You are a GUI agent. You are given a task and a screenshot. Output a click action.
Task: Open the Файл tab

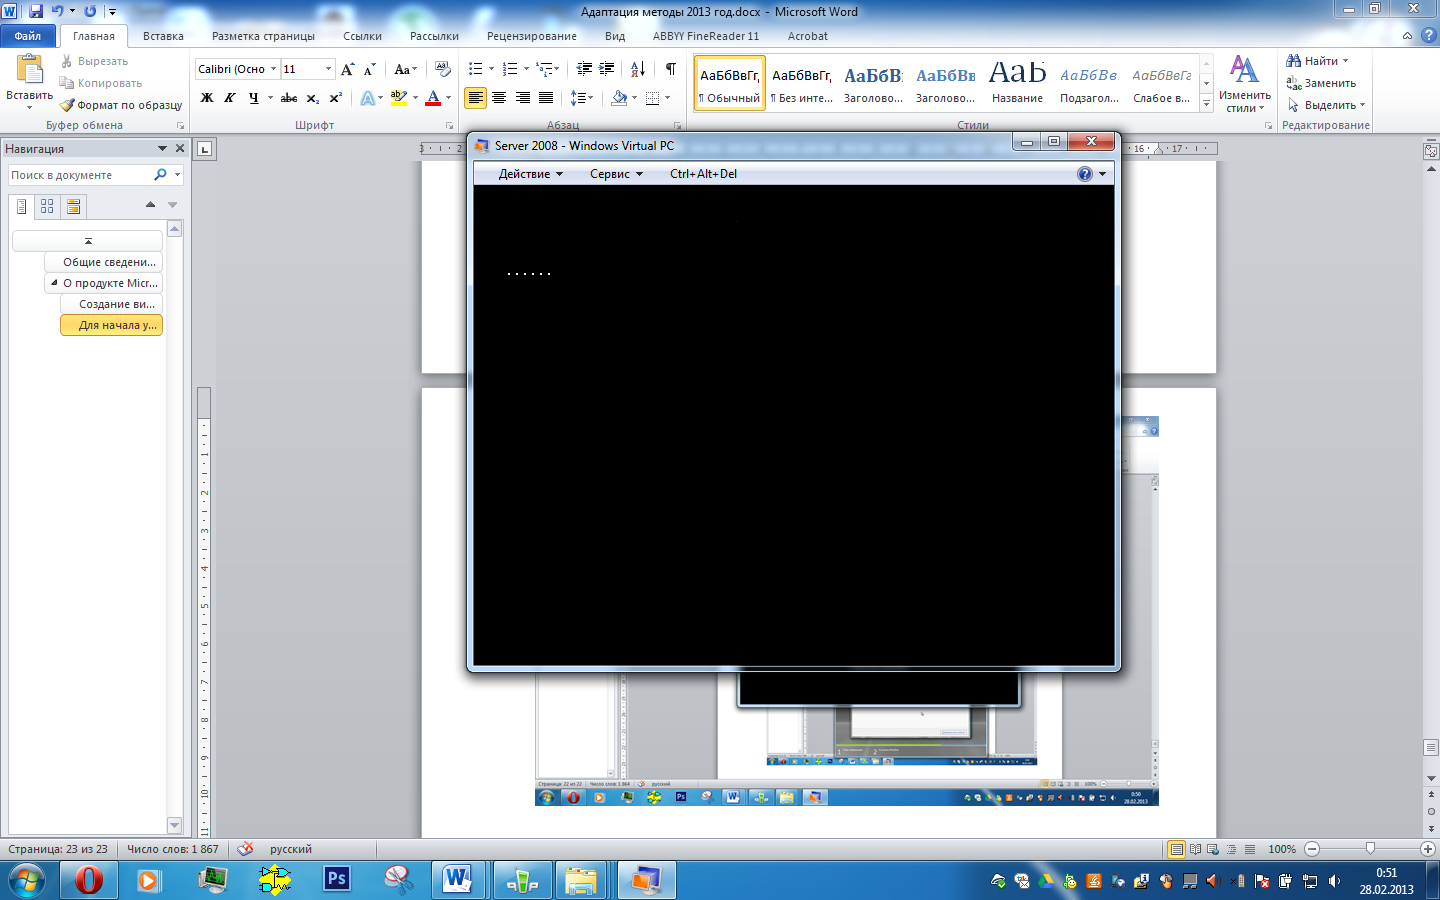[x=28, y=36]
